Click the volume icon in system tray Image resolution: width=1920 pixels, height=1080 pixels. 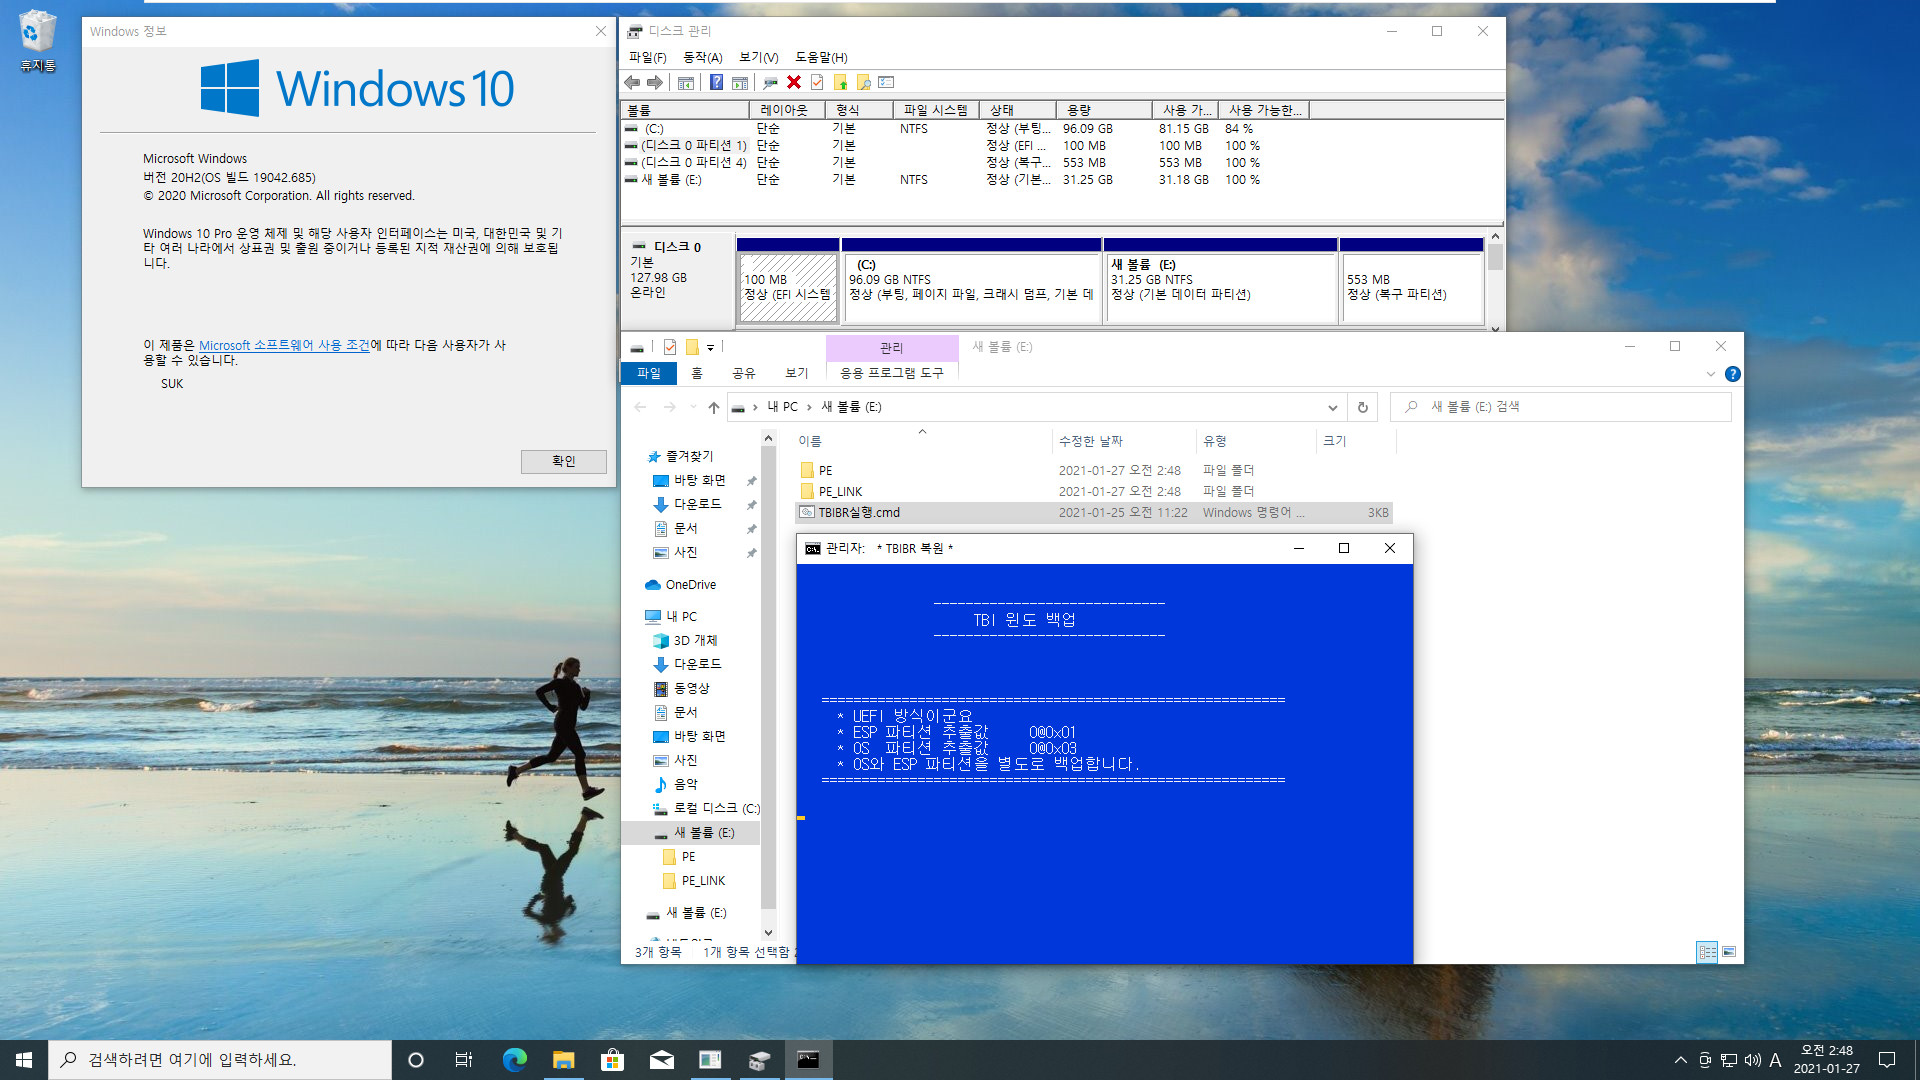pyautogui.click(x=1752, y=1060)
